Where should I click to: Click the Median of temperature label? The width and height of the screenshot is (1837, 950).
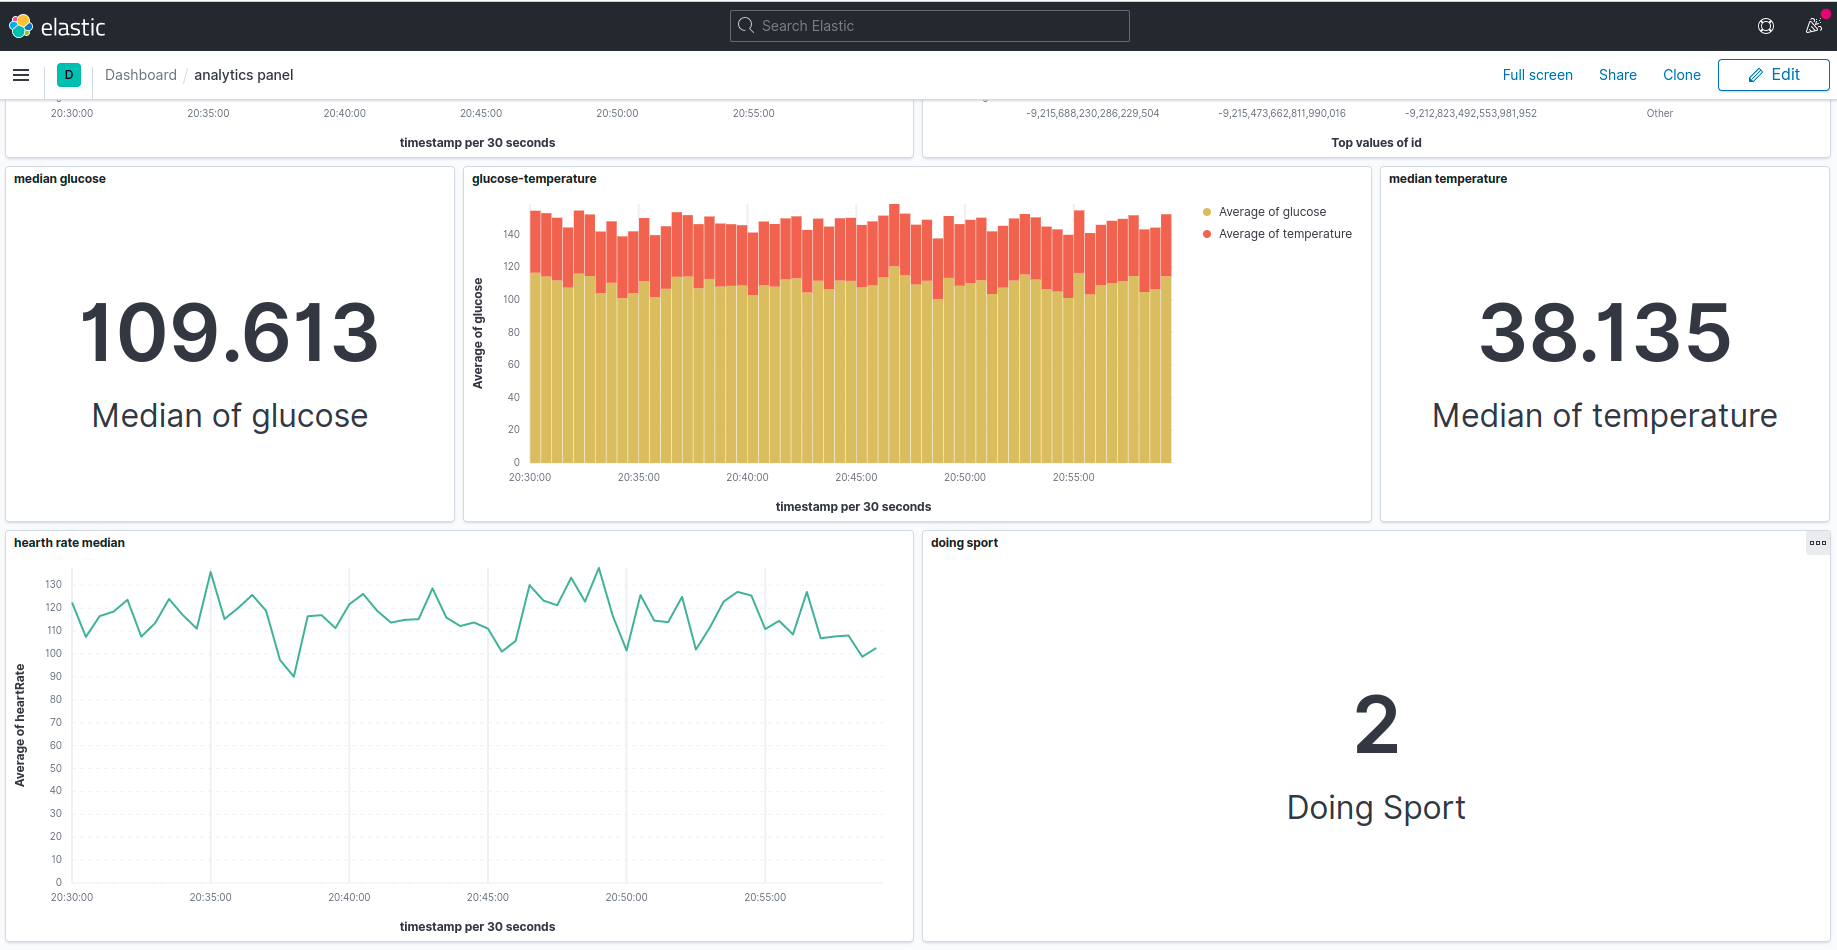(1605, 416)
